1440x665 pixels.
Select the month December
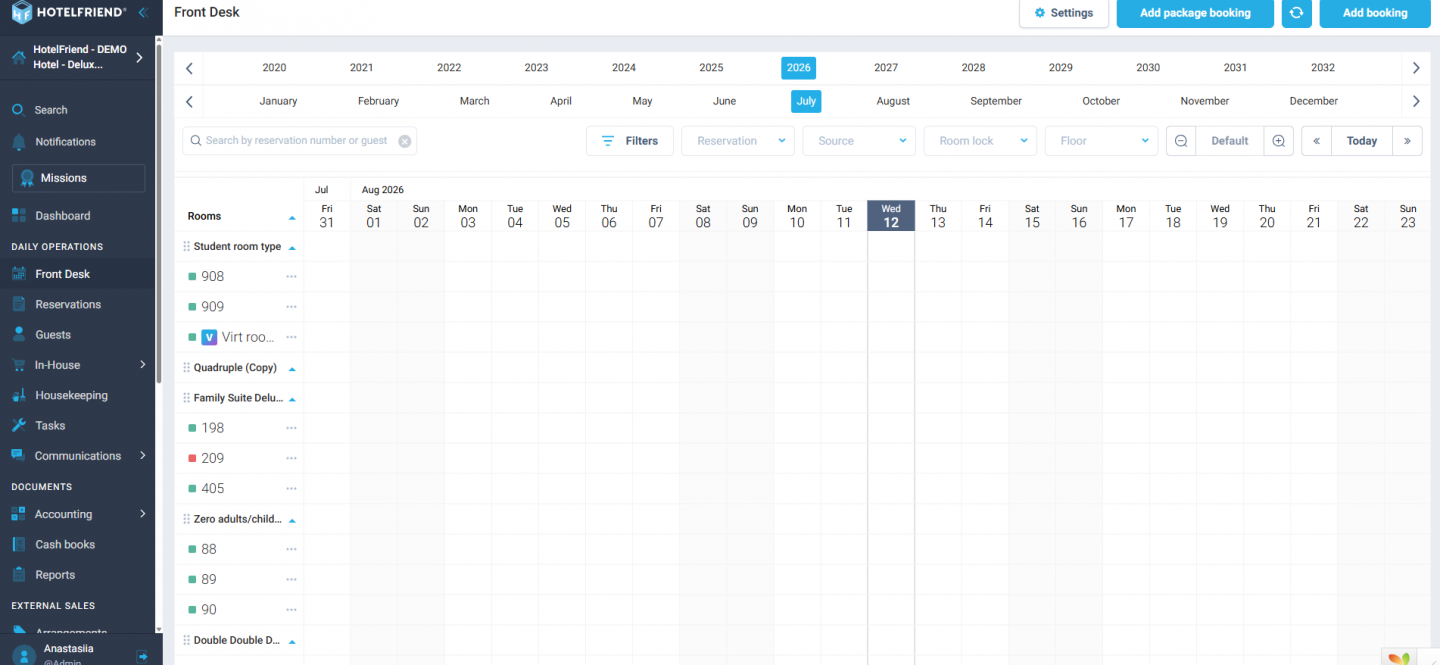tap(1314, 101)
